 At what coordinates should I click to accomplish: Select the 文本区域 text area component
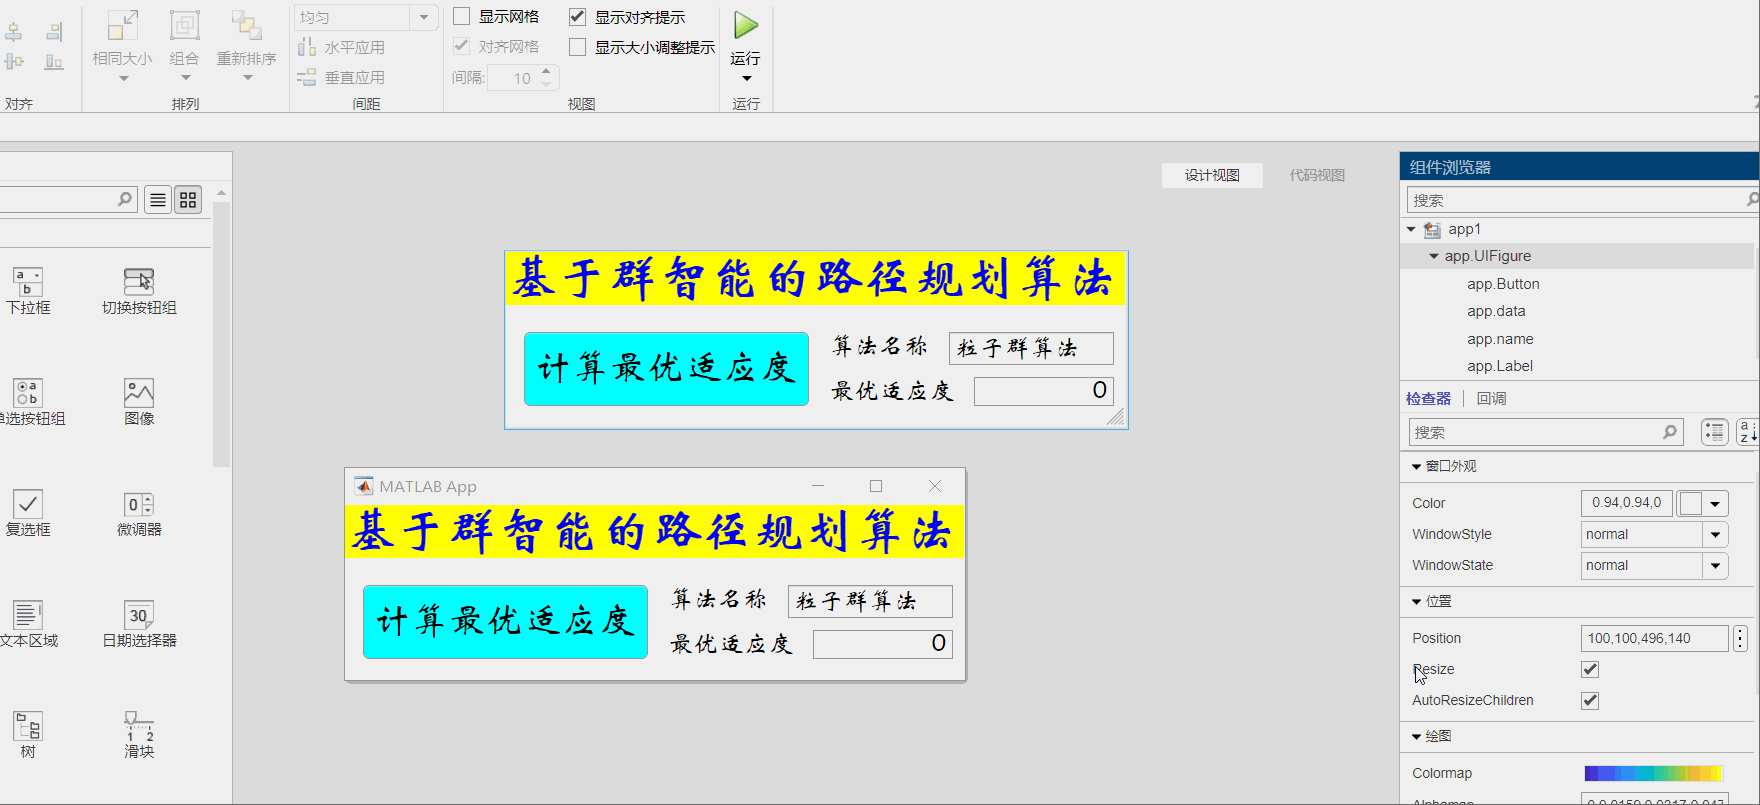[28, 624]
